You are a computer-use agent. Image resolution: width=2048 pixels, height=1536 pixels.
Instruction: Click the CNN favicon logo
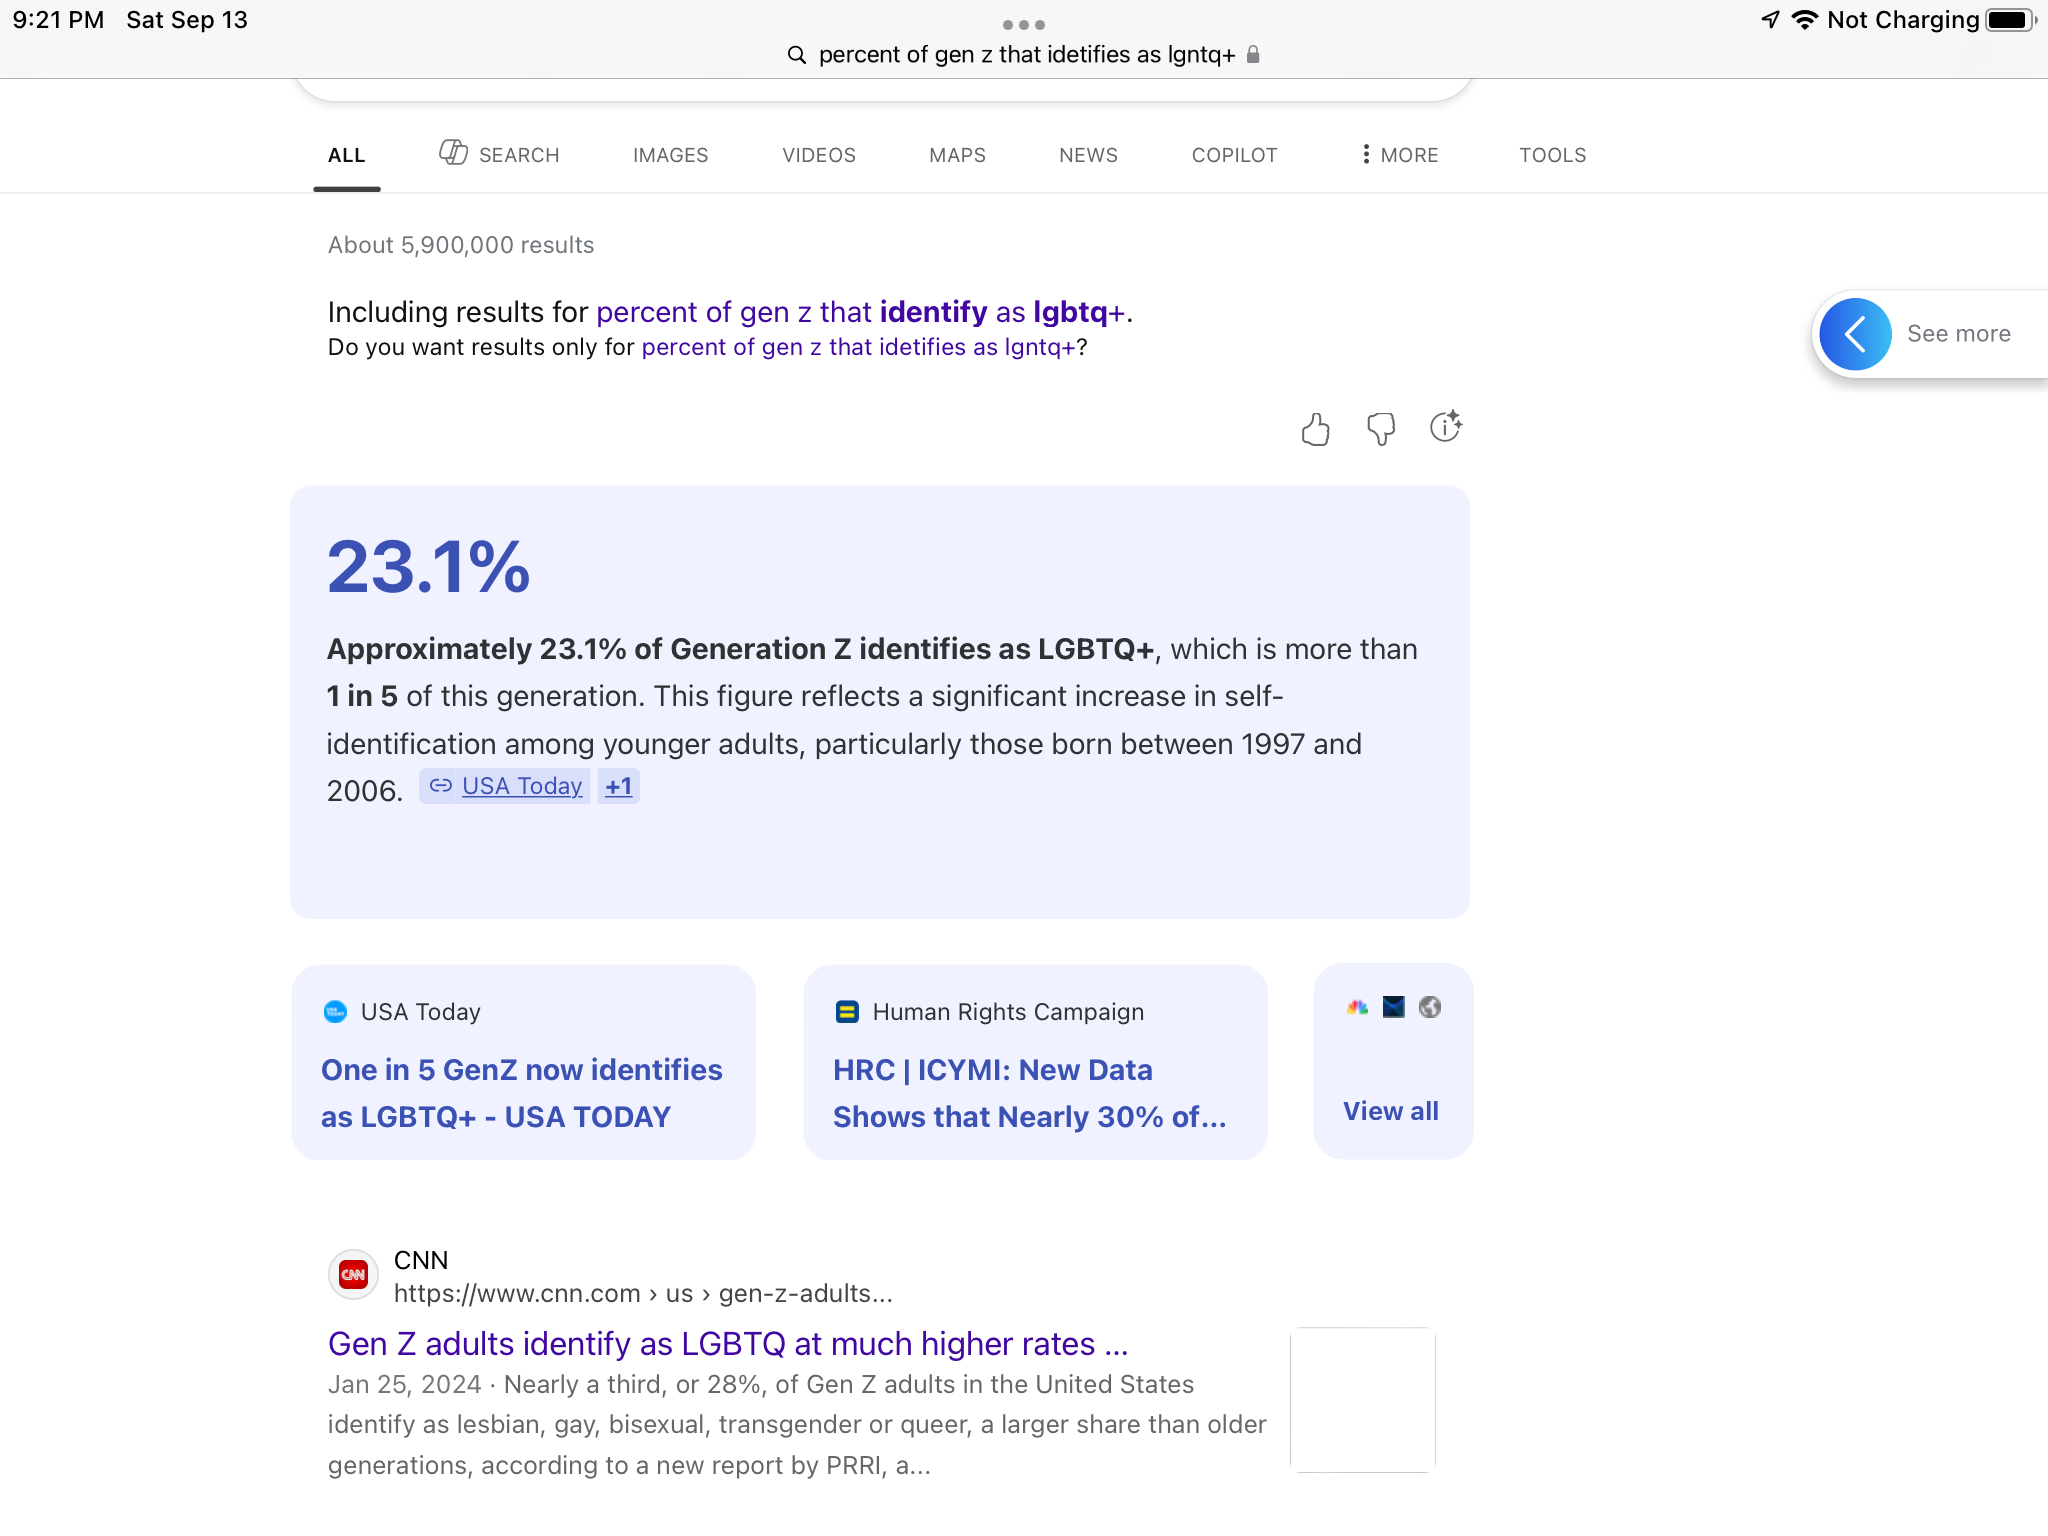353,1274
